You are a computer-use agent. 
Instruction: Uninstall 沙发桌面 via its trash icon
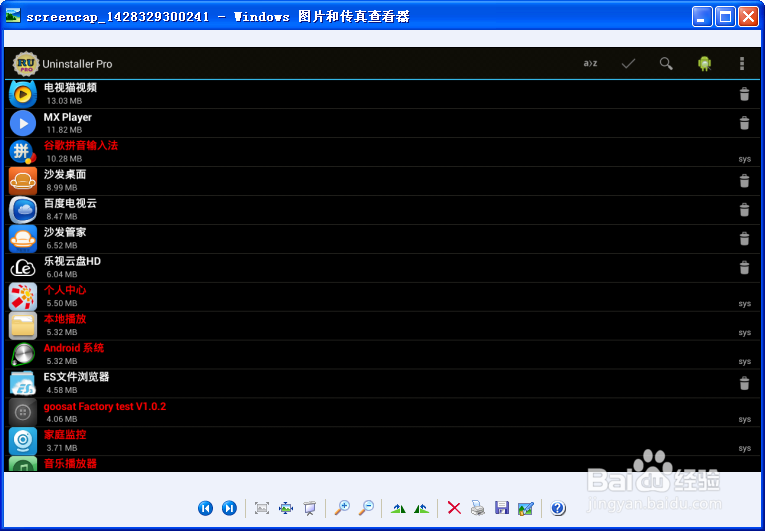[x=744, y=181]
